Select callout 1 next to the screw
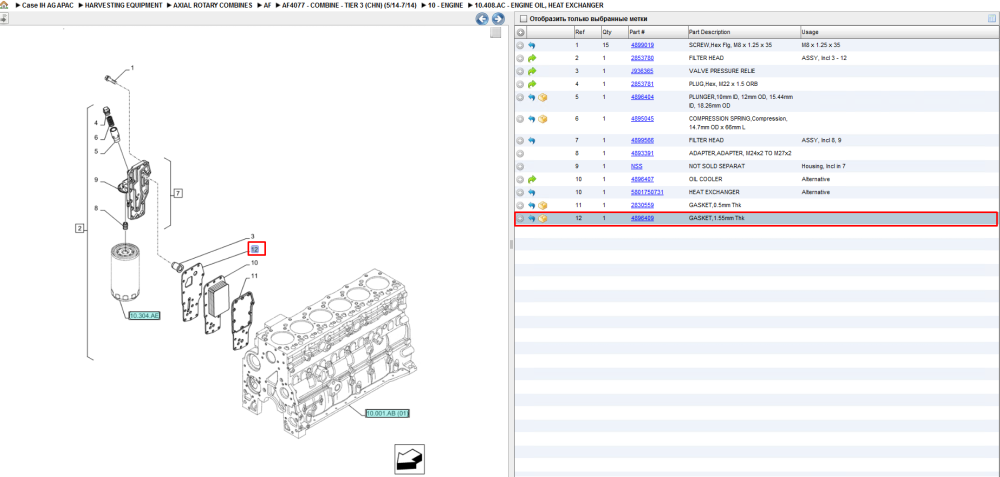The image size is (1000, 477). pyautogui.click(x=133, y=68)
